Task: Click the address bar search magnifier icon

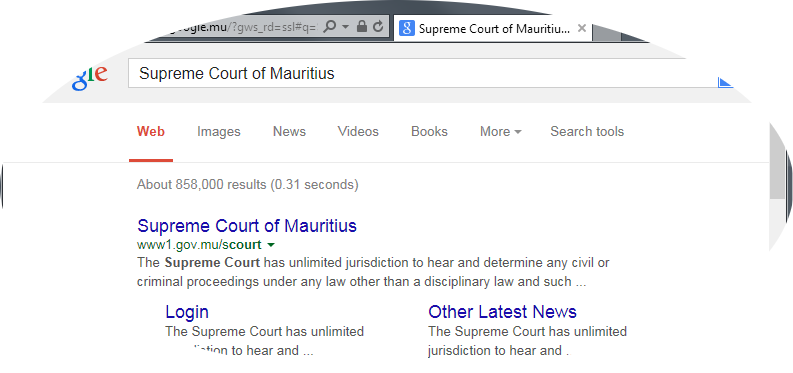Action: tap(329, 26)
